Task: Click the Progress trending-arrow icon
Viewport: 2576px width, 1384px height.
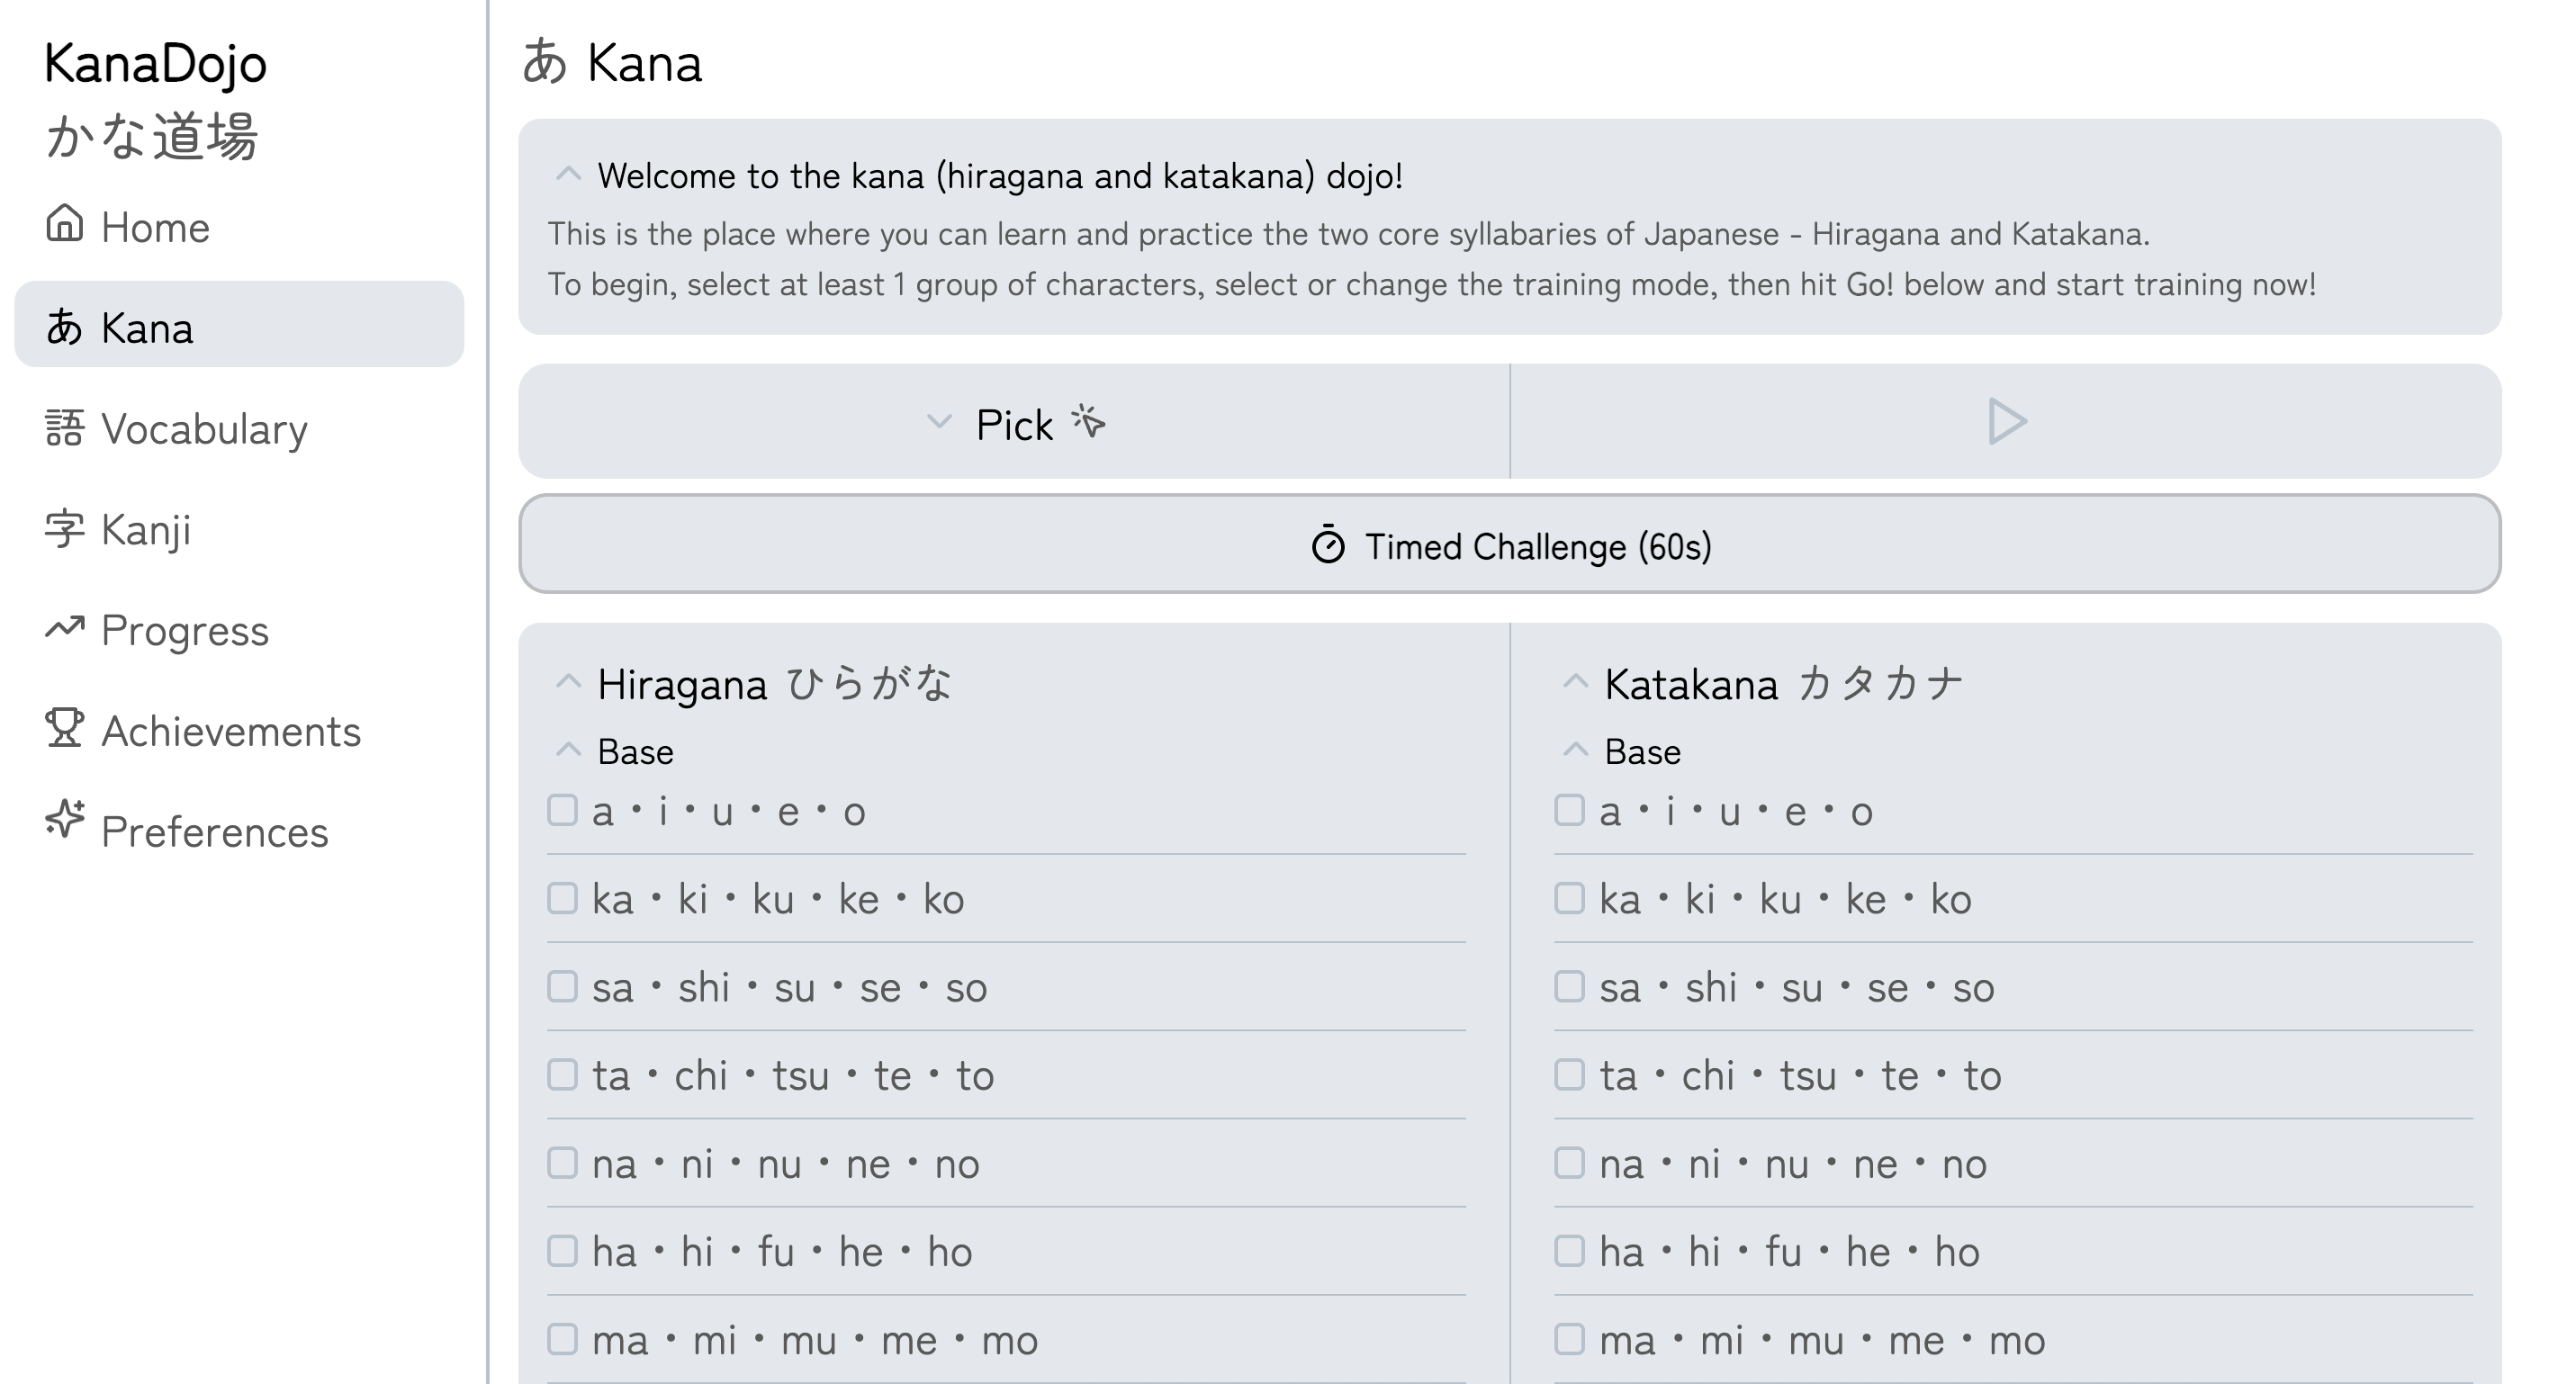Action: click(x=64, y=628)
